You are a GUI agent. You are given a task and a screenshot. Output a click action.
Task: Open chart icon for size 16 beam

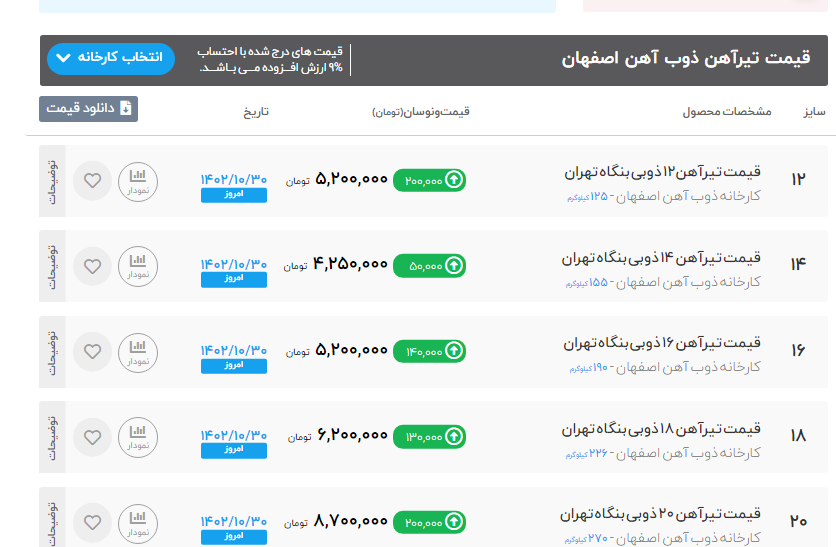pos(138,351)
